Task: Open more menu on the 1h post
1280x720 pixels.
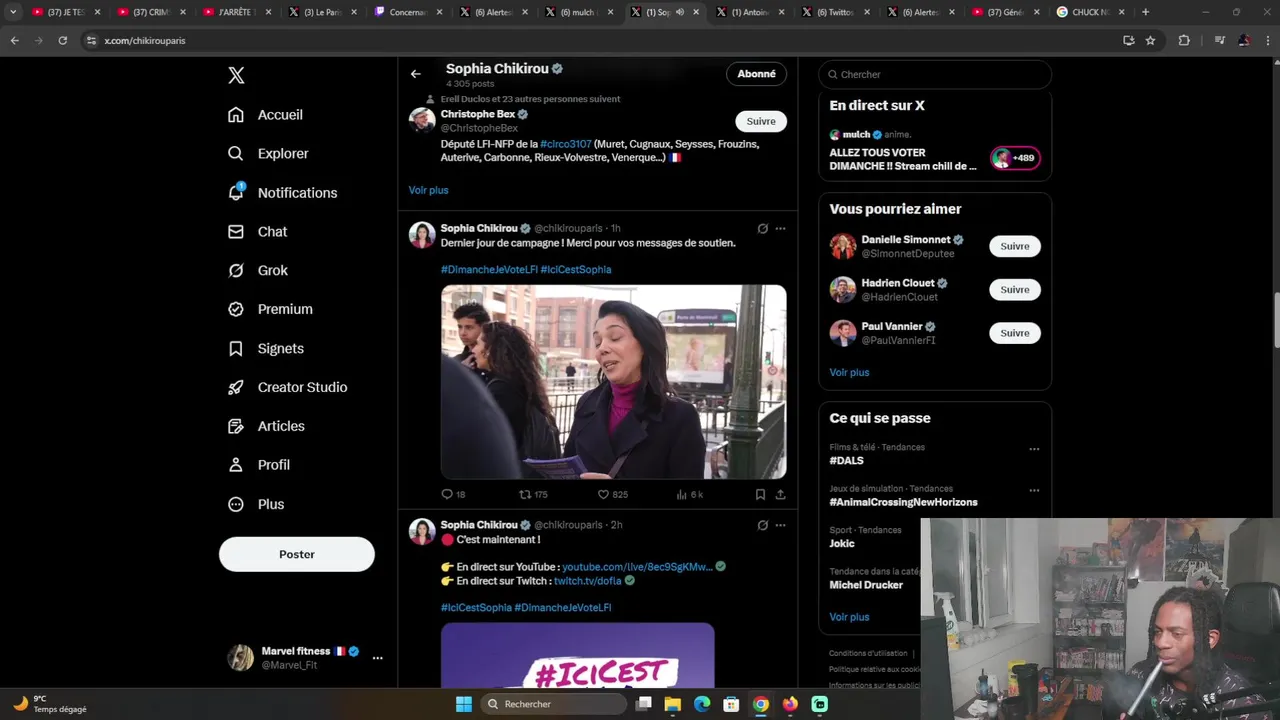Action: click(x=781, y=229)
